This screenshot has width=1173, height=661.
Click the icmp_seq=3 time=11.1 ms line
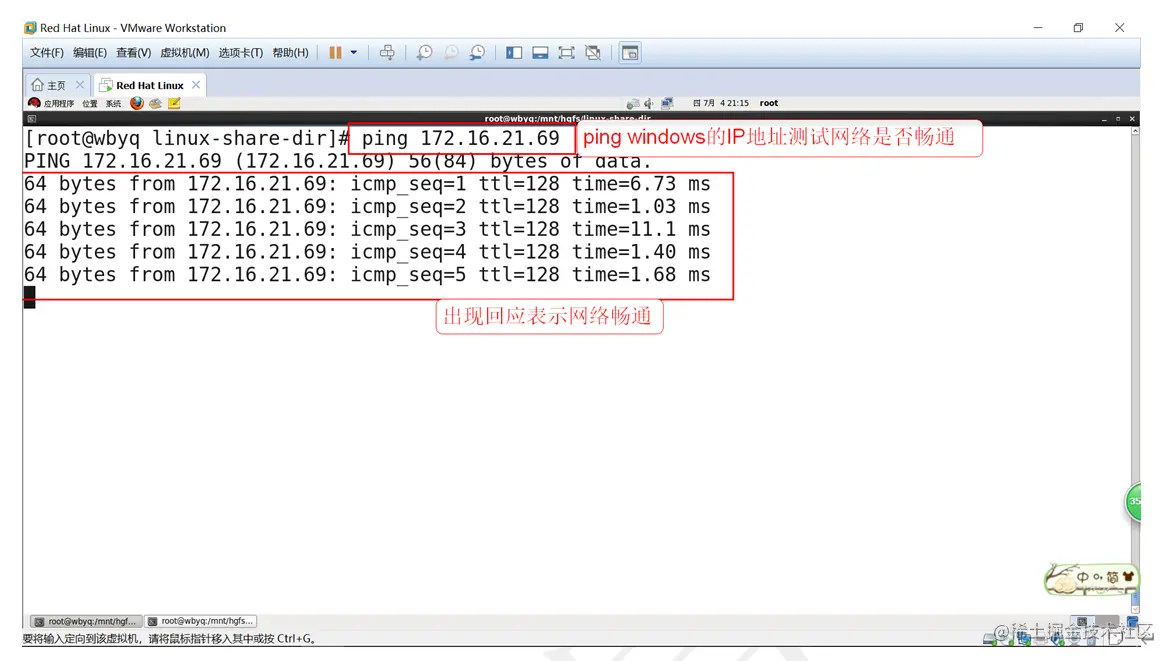pyautogui.click(x=367, y=230)
